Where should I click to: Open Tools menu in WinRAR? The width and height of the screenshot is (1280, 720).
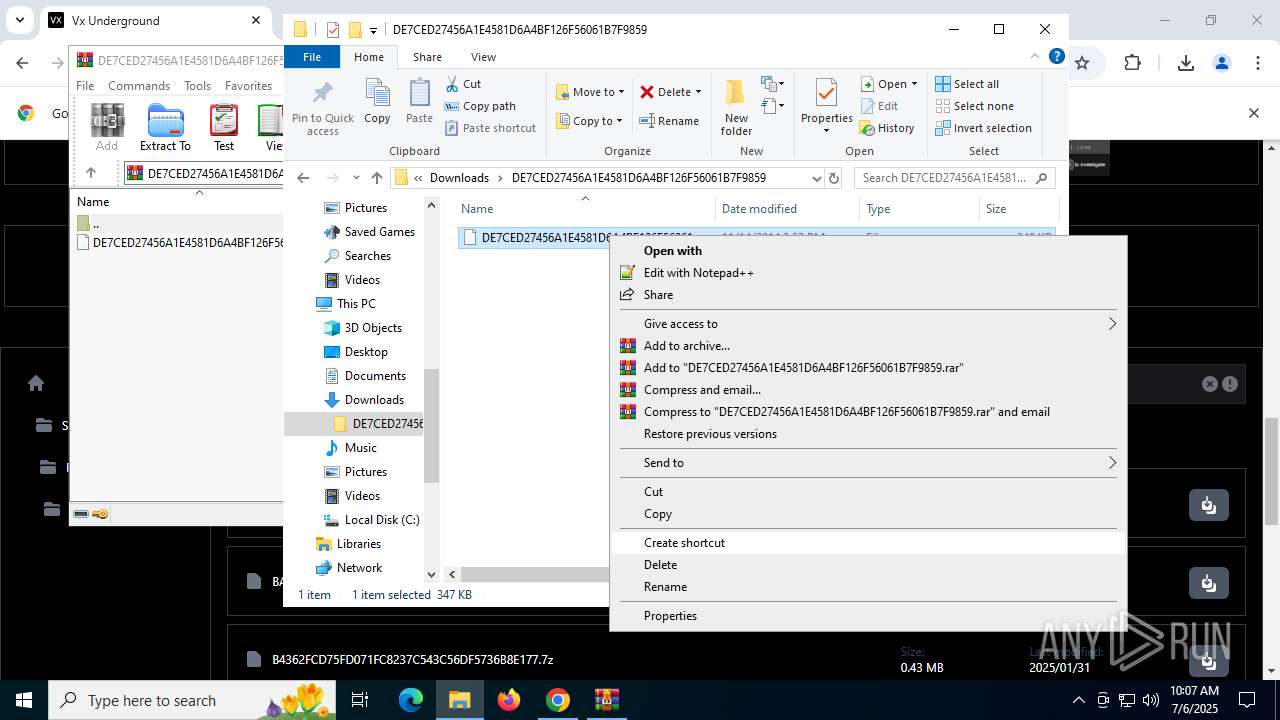click(197, 86)
